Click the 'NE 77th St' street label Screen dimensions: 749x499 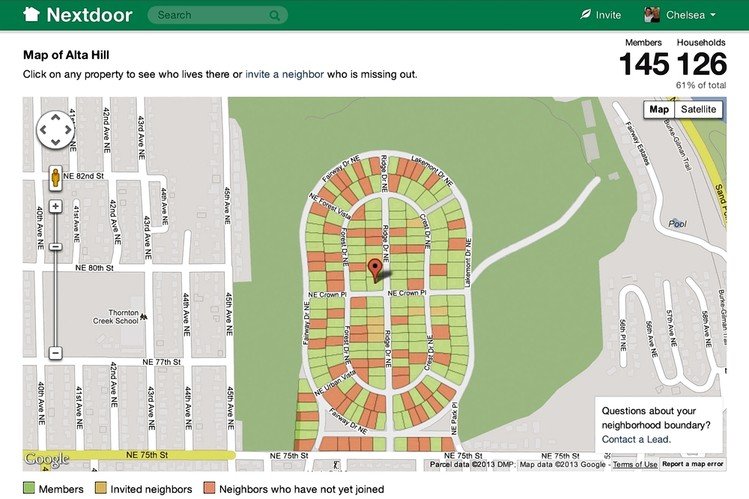(161, 362)
